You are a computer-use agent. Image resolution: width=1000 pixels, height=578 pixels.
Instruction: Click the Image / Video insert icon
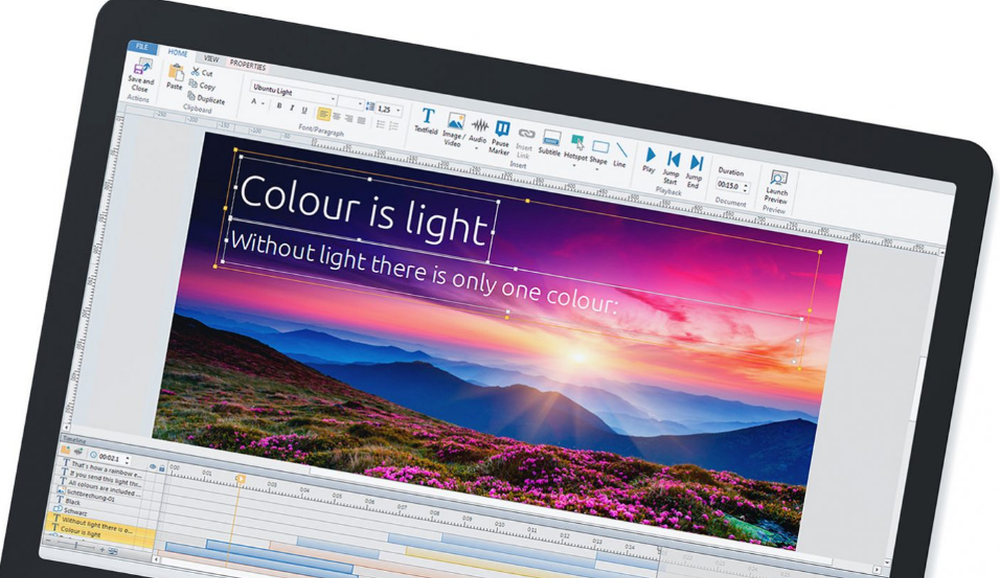pyautogui.click(x=454, y=129)
